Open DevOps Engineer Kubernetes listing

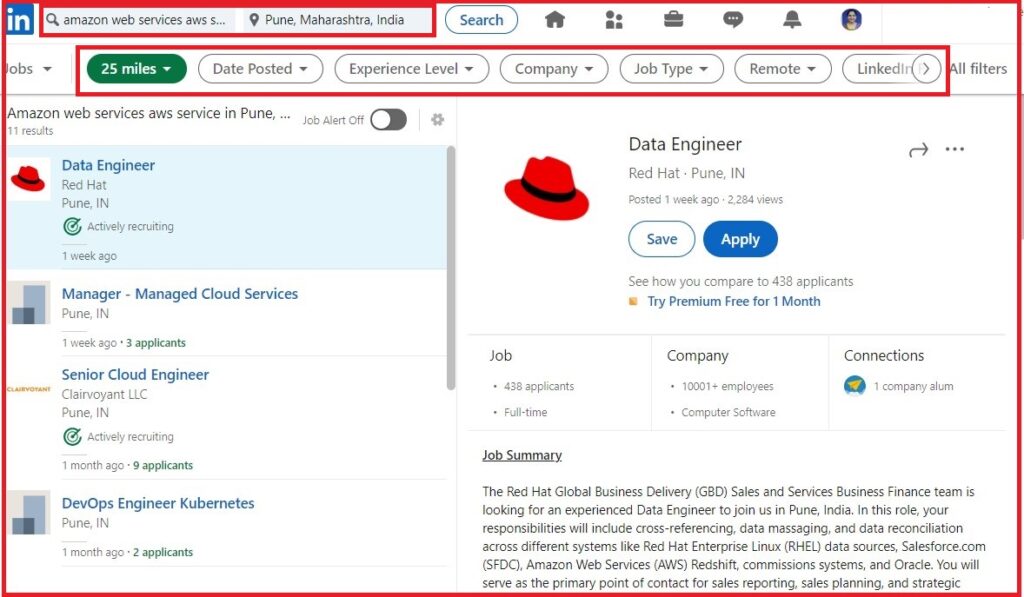click(x=158, y=503)
